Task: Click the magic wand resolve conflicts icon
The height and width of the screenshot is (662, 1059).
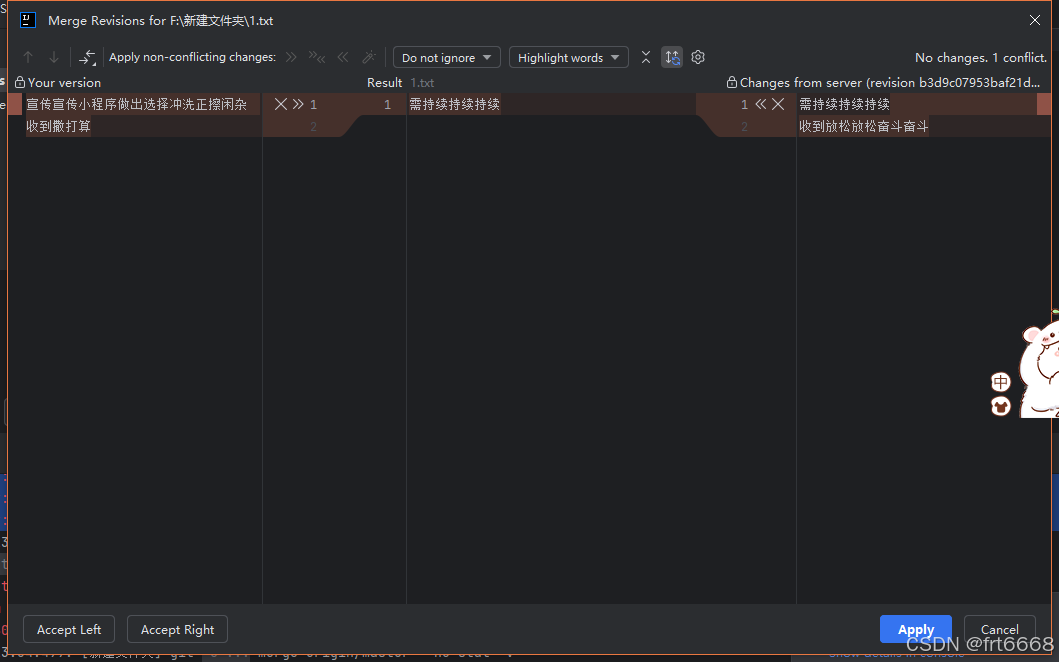Action: tap(369, 57)
